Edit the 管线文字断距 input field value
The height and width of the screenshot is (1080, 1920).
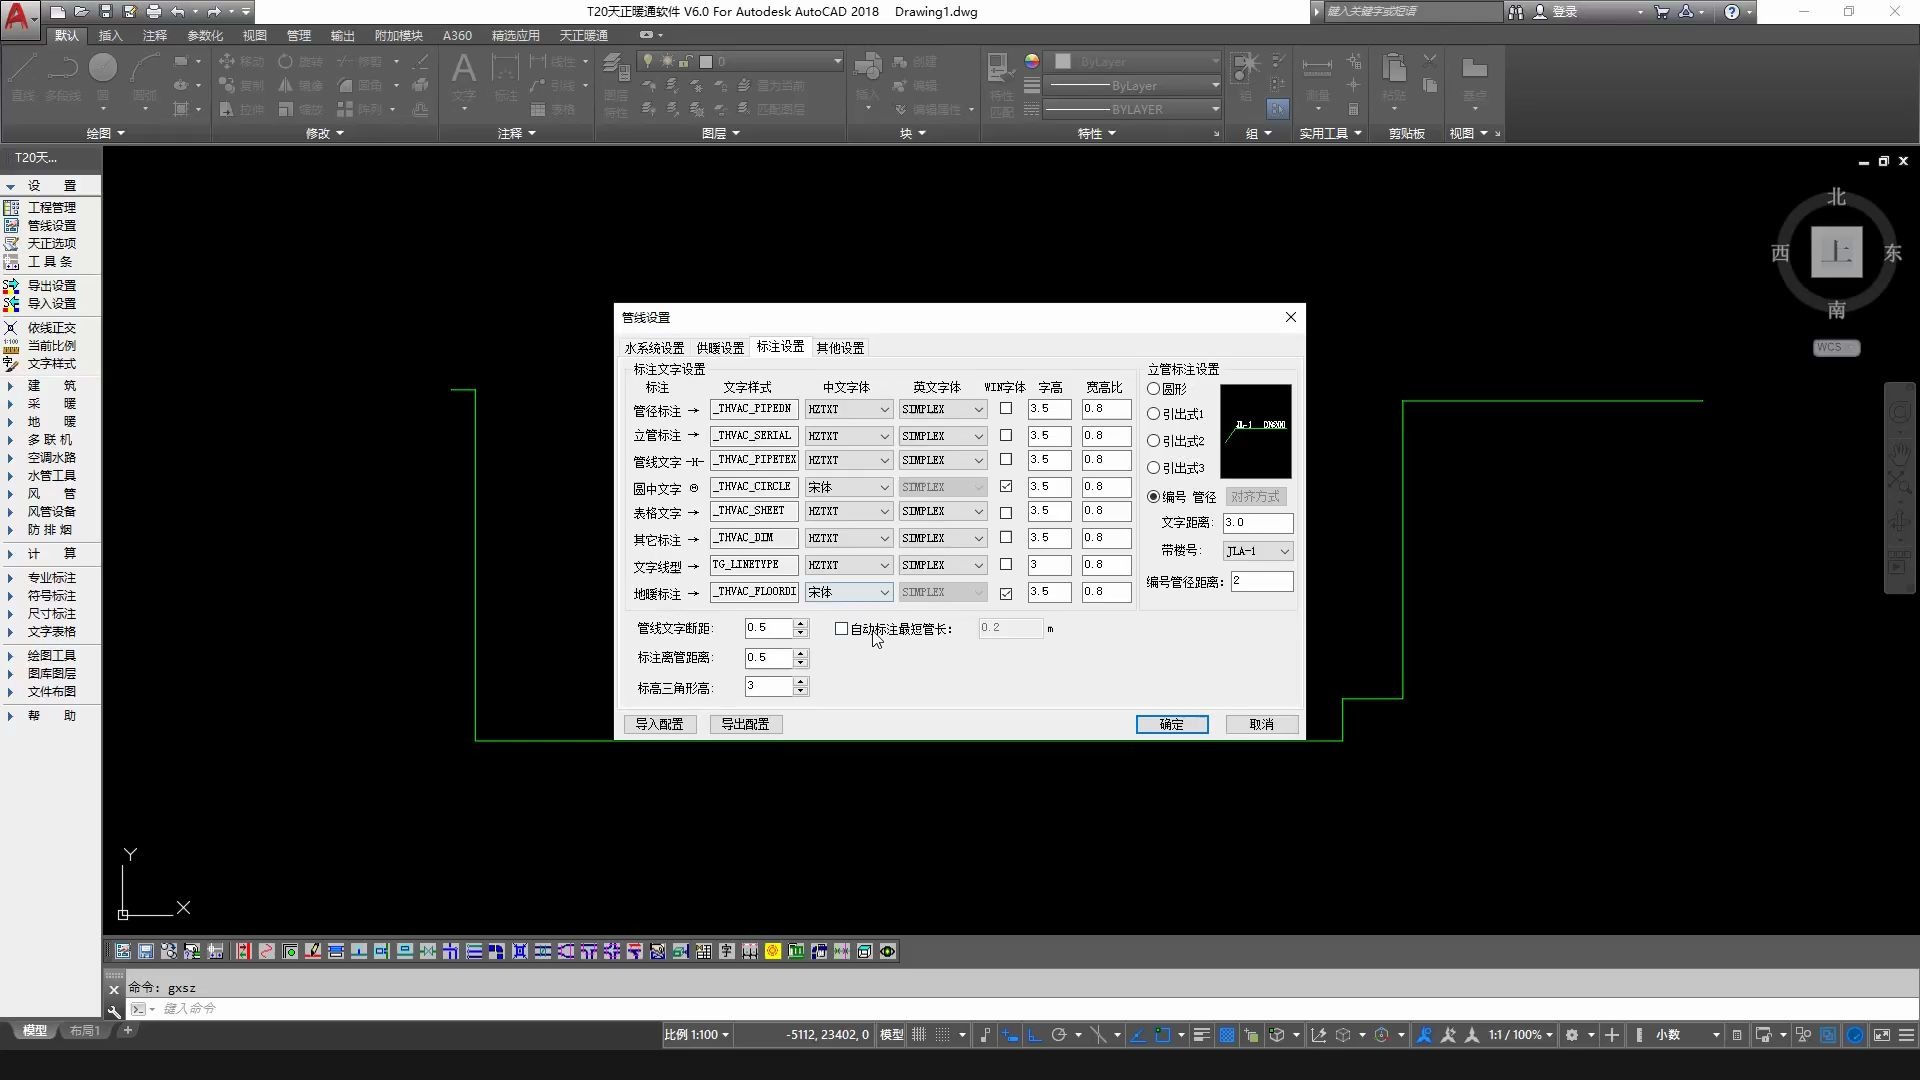point(767,626)
